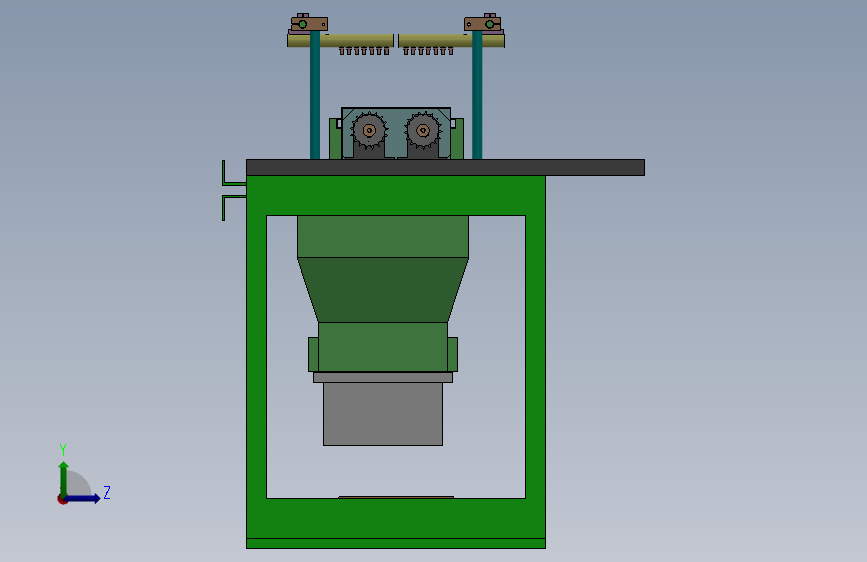Select the red origin point of the triad
Screen dimensions: 867x562
[62, 499]
